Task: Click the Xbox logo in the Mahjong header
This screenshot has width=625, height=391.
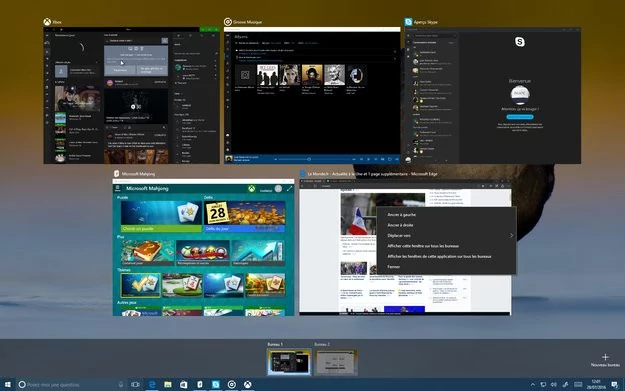Action: tap(252, 189)
